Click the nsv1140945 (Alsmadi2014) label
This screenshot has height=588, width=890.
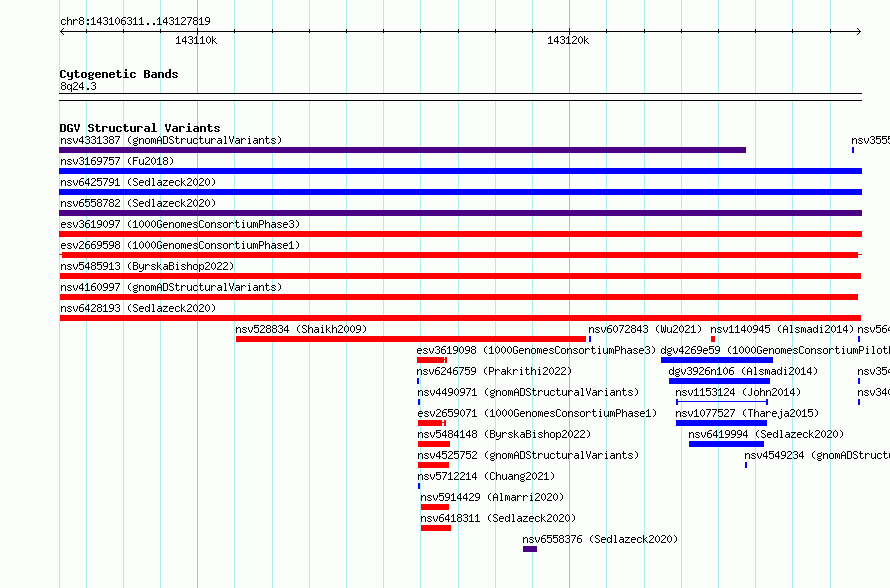click(x=782, y=329)
